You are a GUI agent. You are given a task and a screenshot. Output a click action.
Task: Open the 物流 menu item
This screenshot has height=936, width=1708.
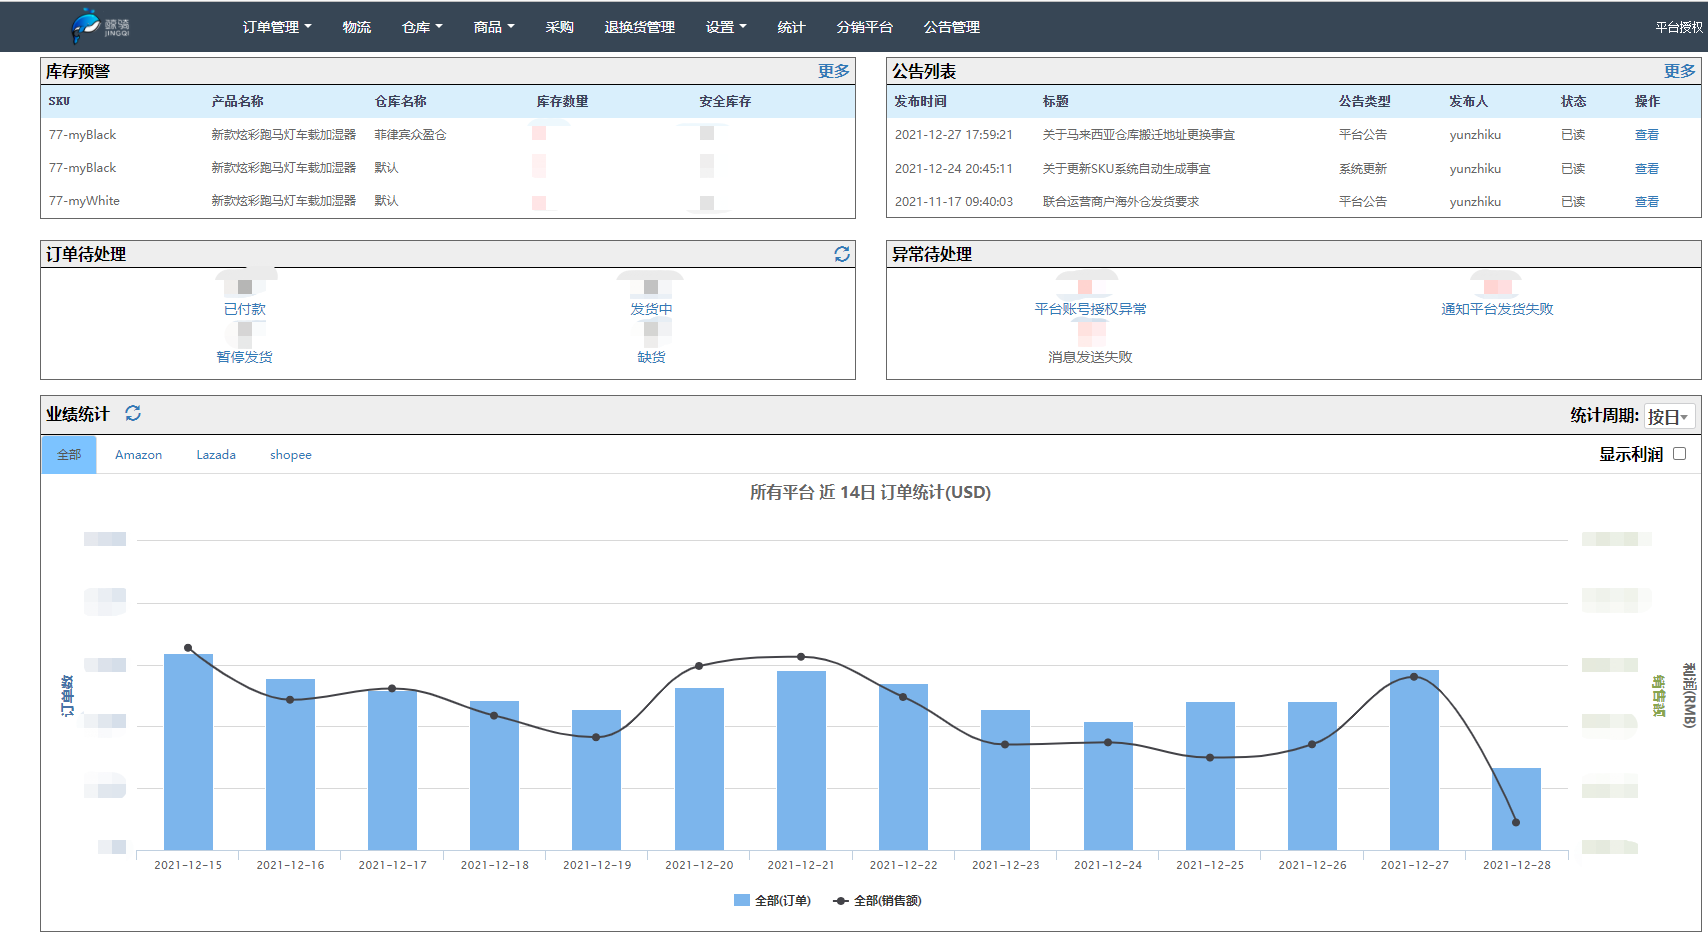tap(357, 27)
